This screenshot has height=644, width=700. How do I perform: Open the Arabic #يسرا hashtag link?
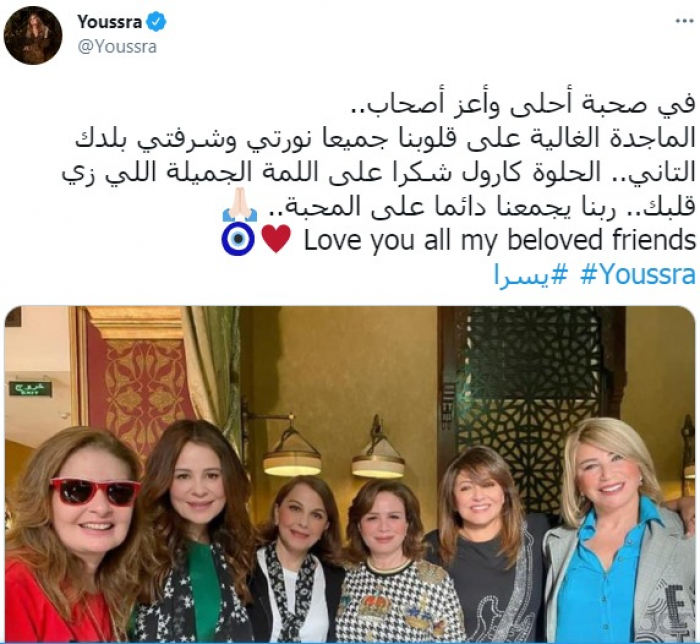(530, 275)
